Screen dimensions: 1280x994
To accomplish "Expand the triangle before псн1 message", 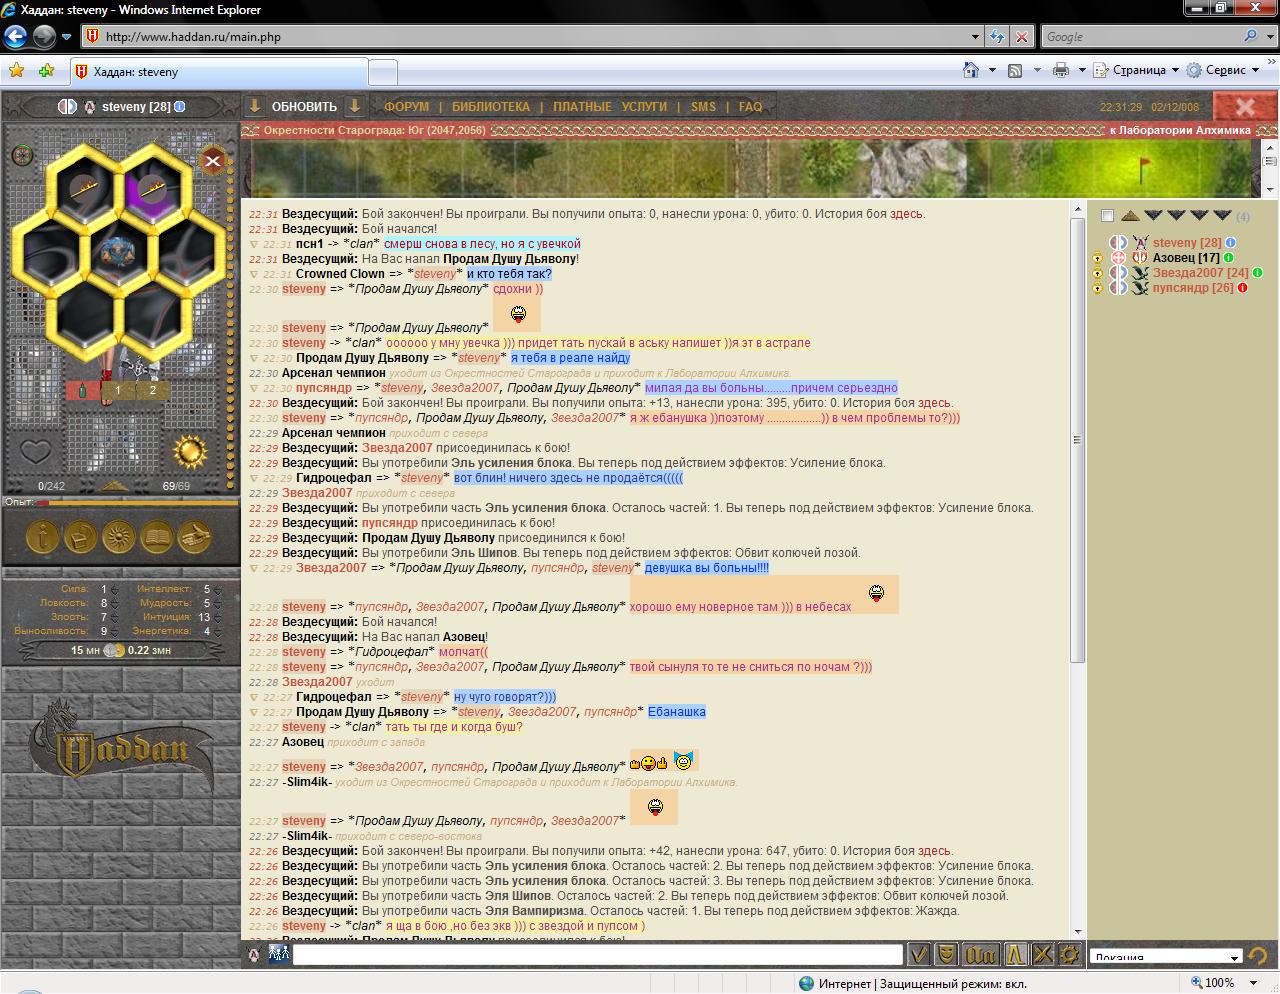I will 254,244.
